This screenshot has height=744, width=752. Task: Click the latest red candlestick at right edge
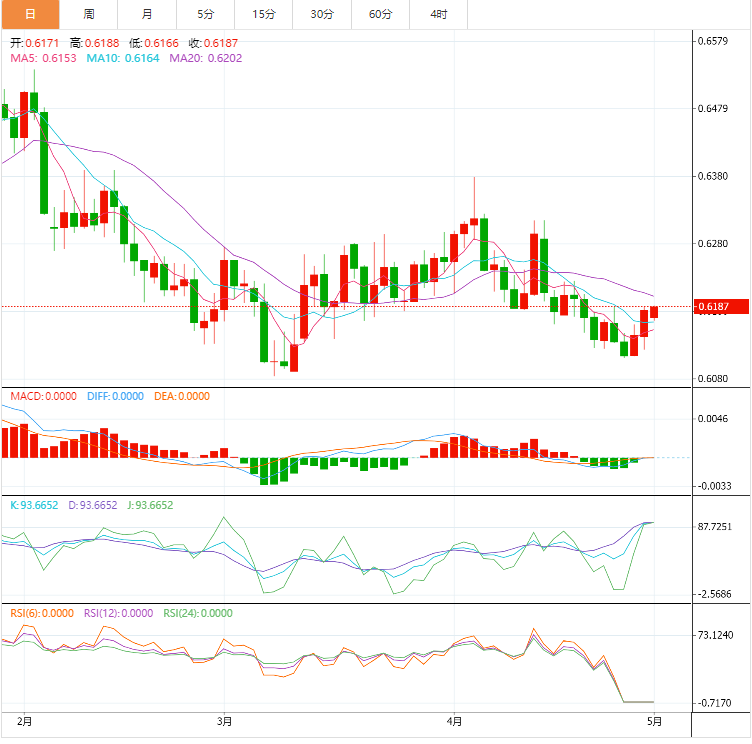point(654,312)
